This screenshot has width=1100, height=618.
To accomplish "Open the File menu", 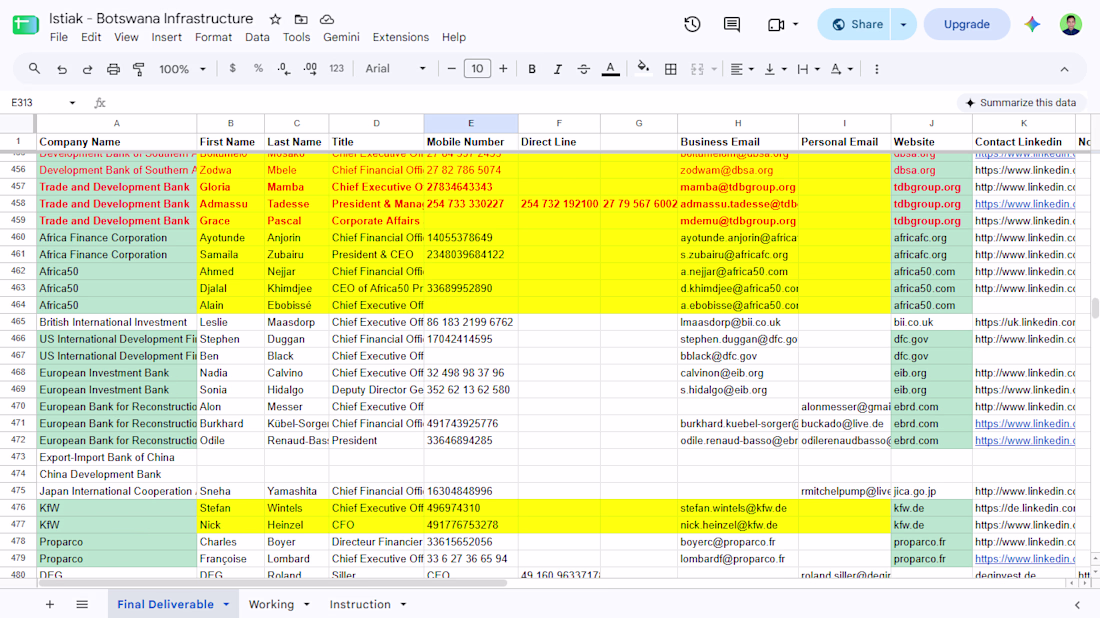I will (x=59, y=37).
